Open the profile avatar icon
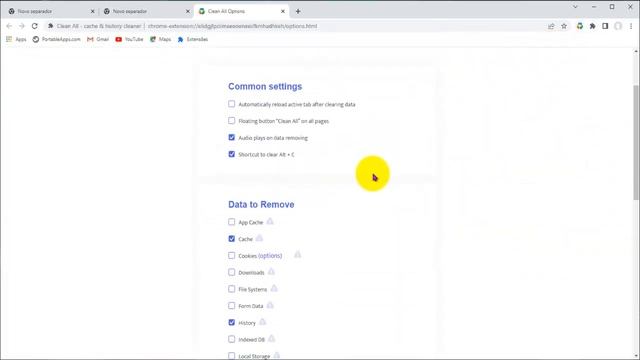 [618, 26]
